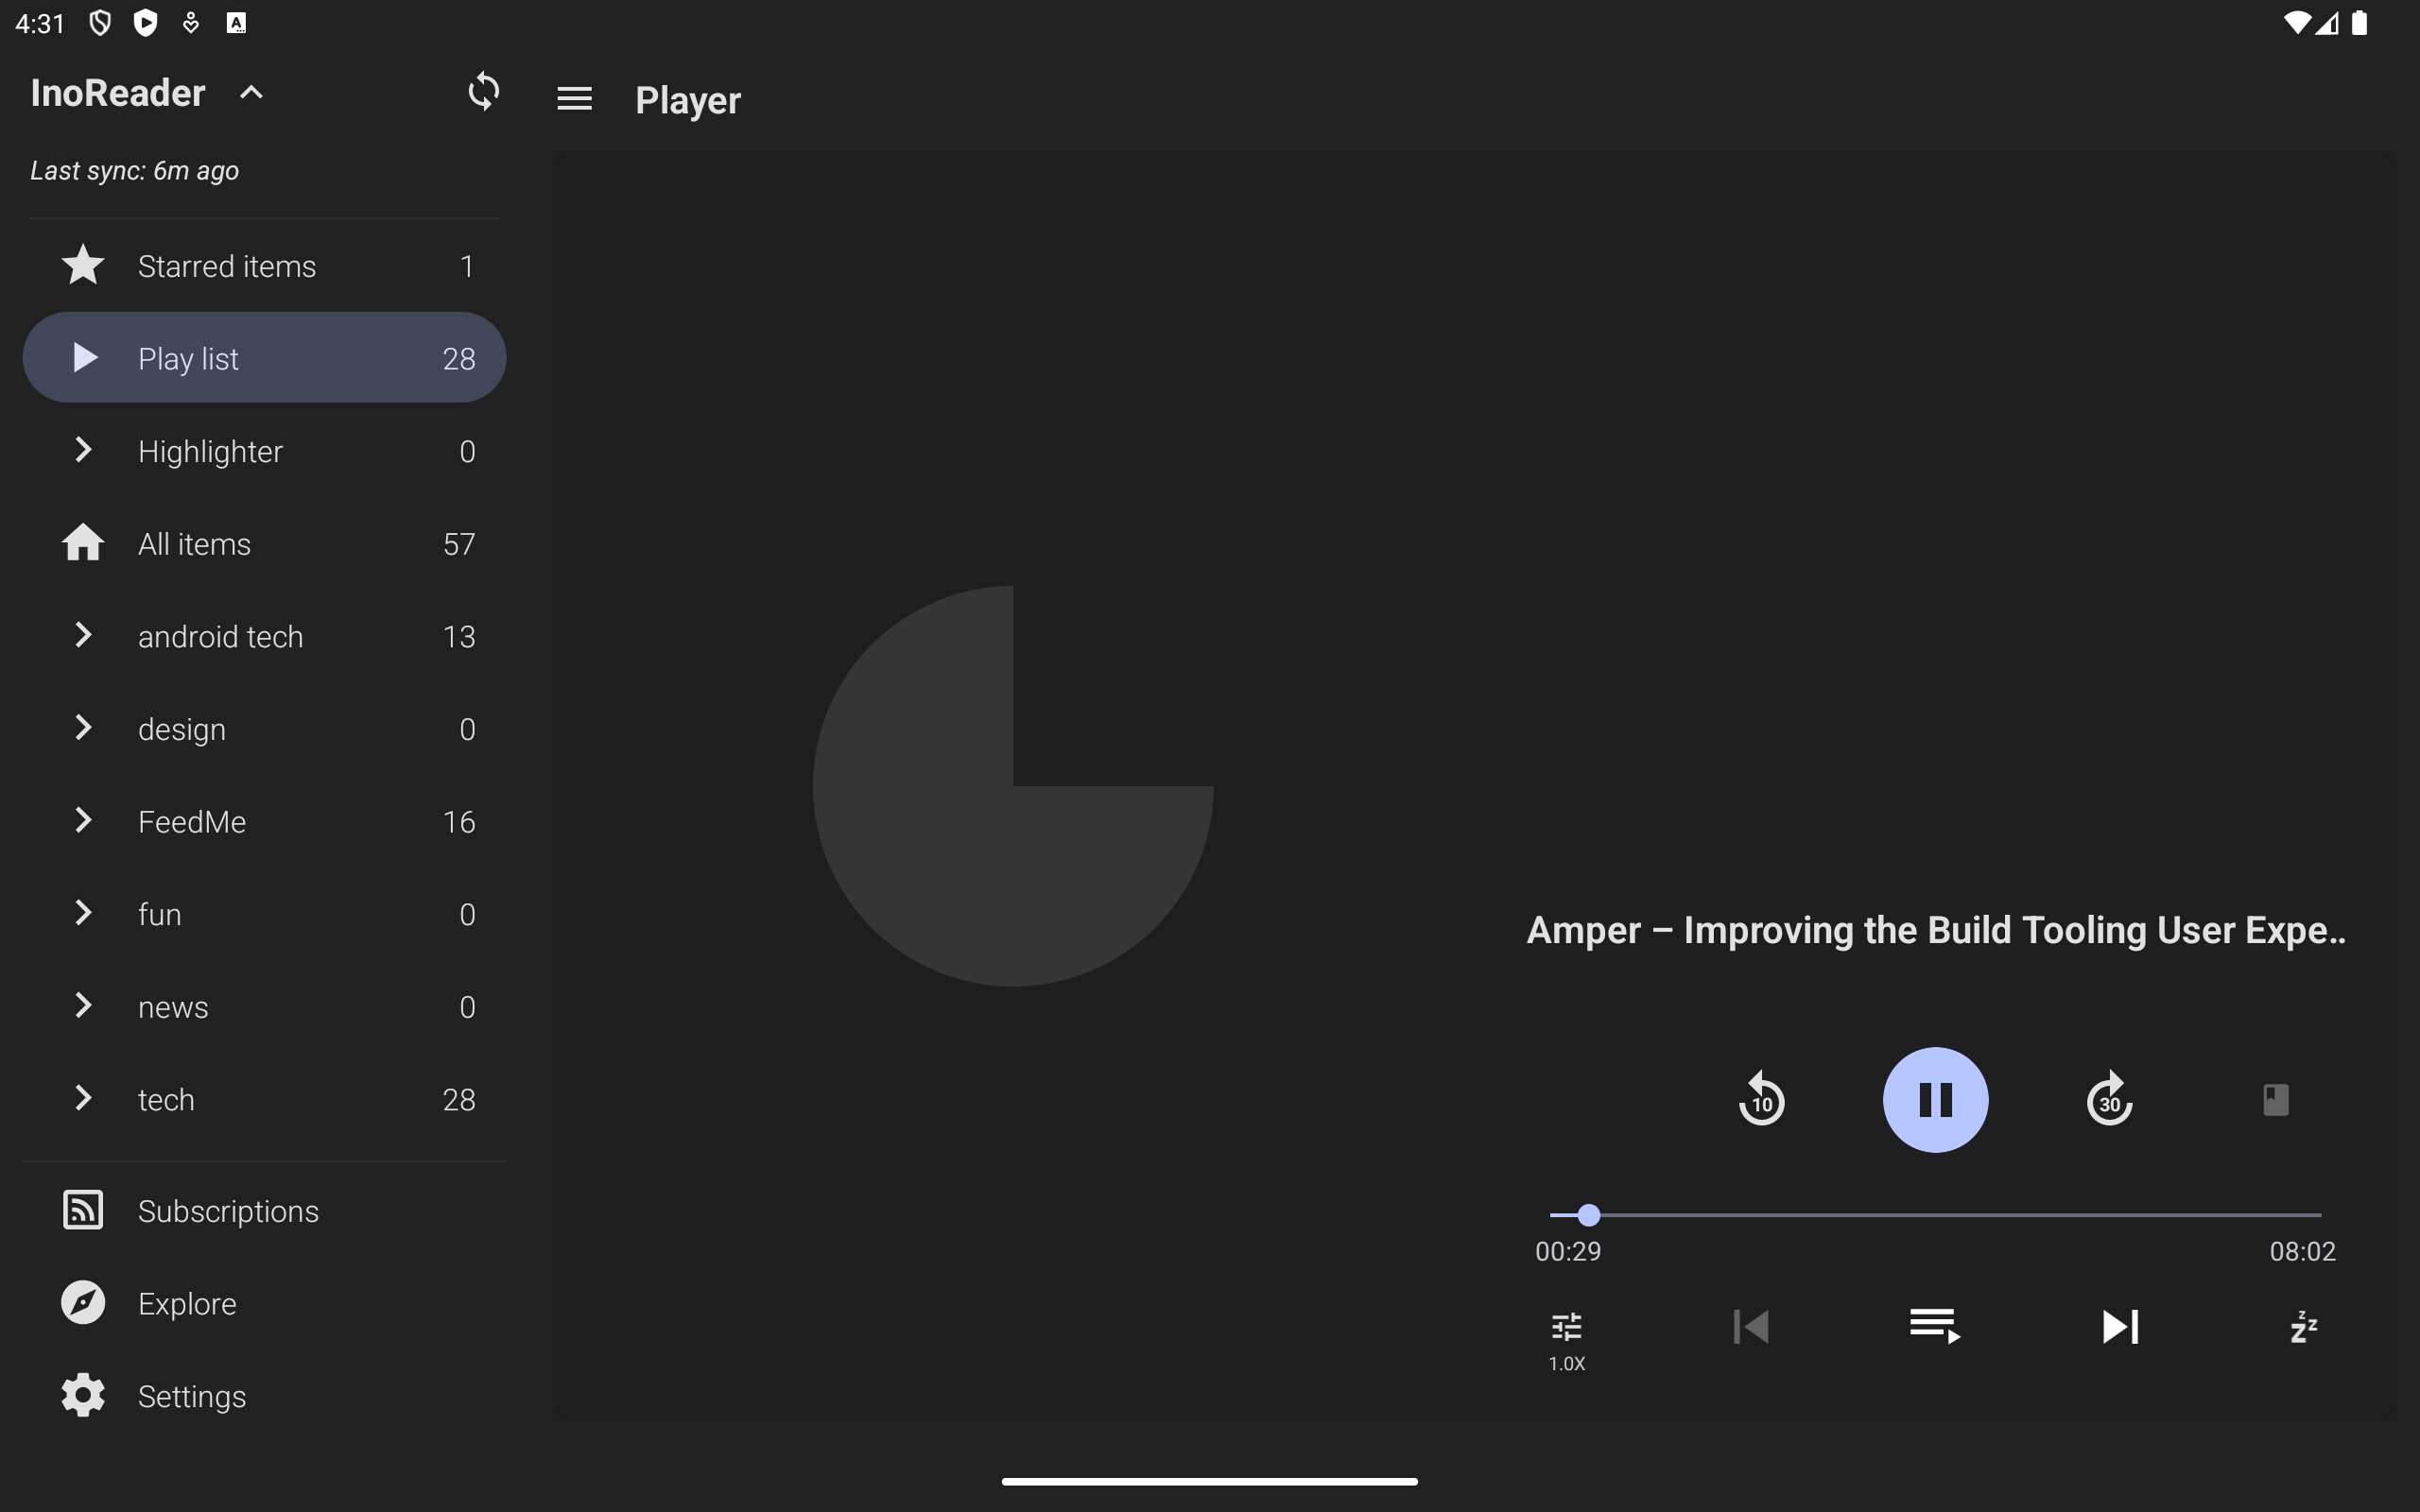2420x1512 pixels.
Task: Click the fun folder label
Action: (160, 915)
